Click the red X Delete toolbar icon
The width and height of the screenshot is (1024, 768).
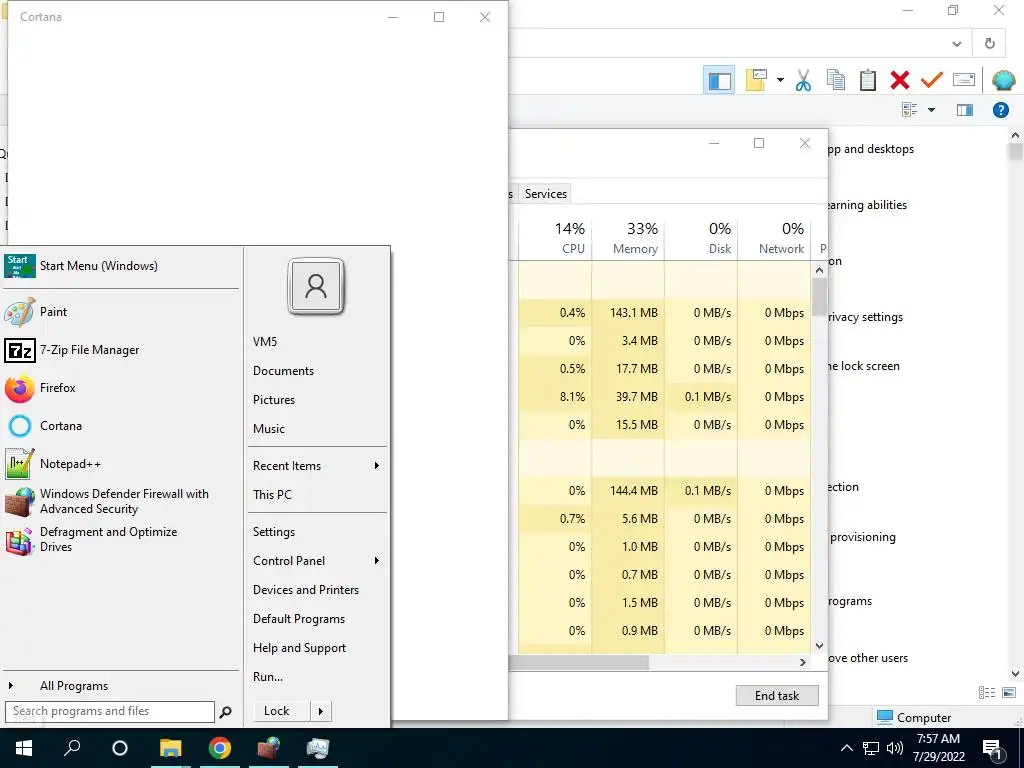(899, 80)
